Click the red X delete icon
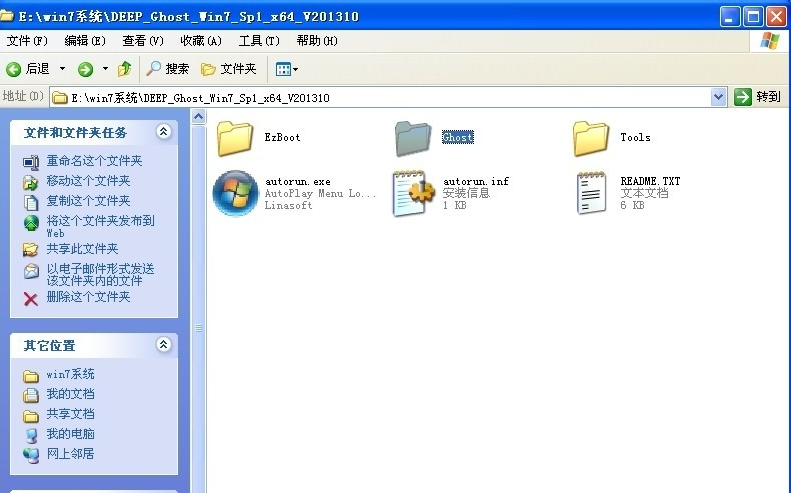 (31, 299)
